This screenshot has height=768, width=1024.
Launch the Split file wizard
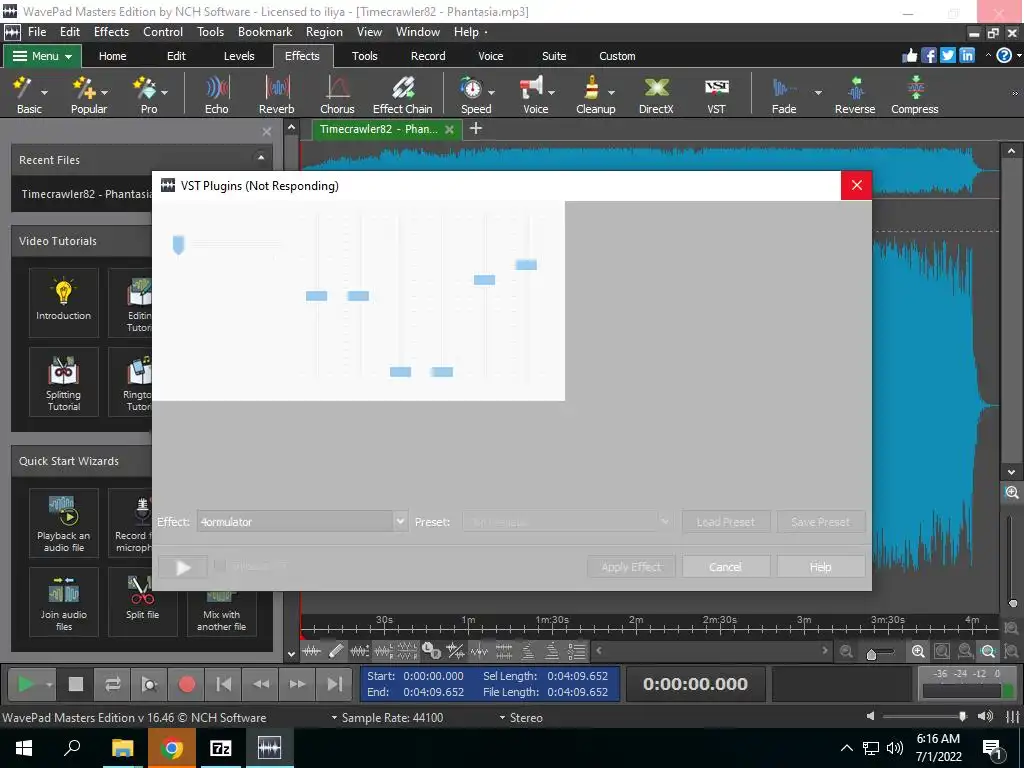pyautogui.click(x=142, y=601)
